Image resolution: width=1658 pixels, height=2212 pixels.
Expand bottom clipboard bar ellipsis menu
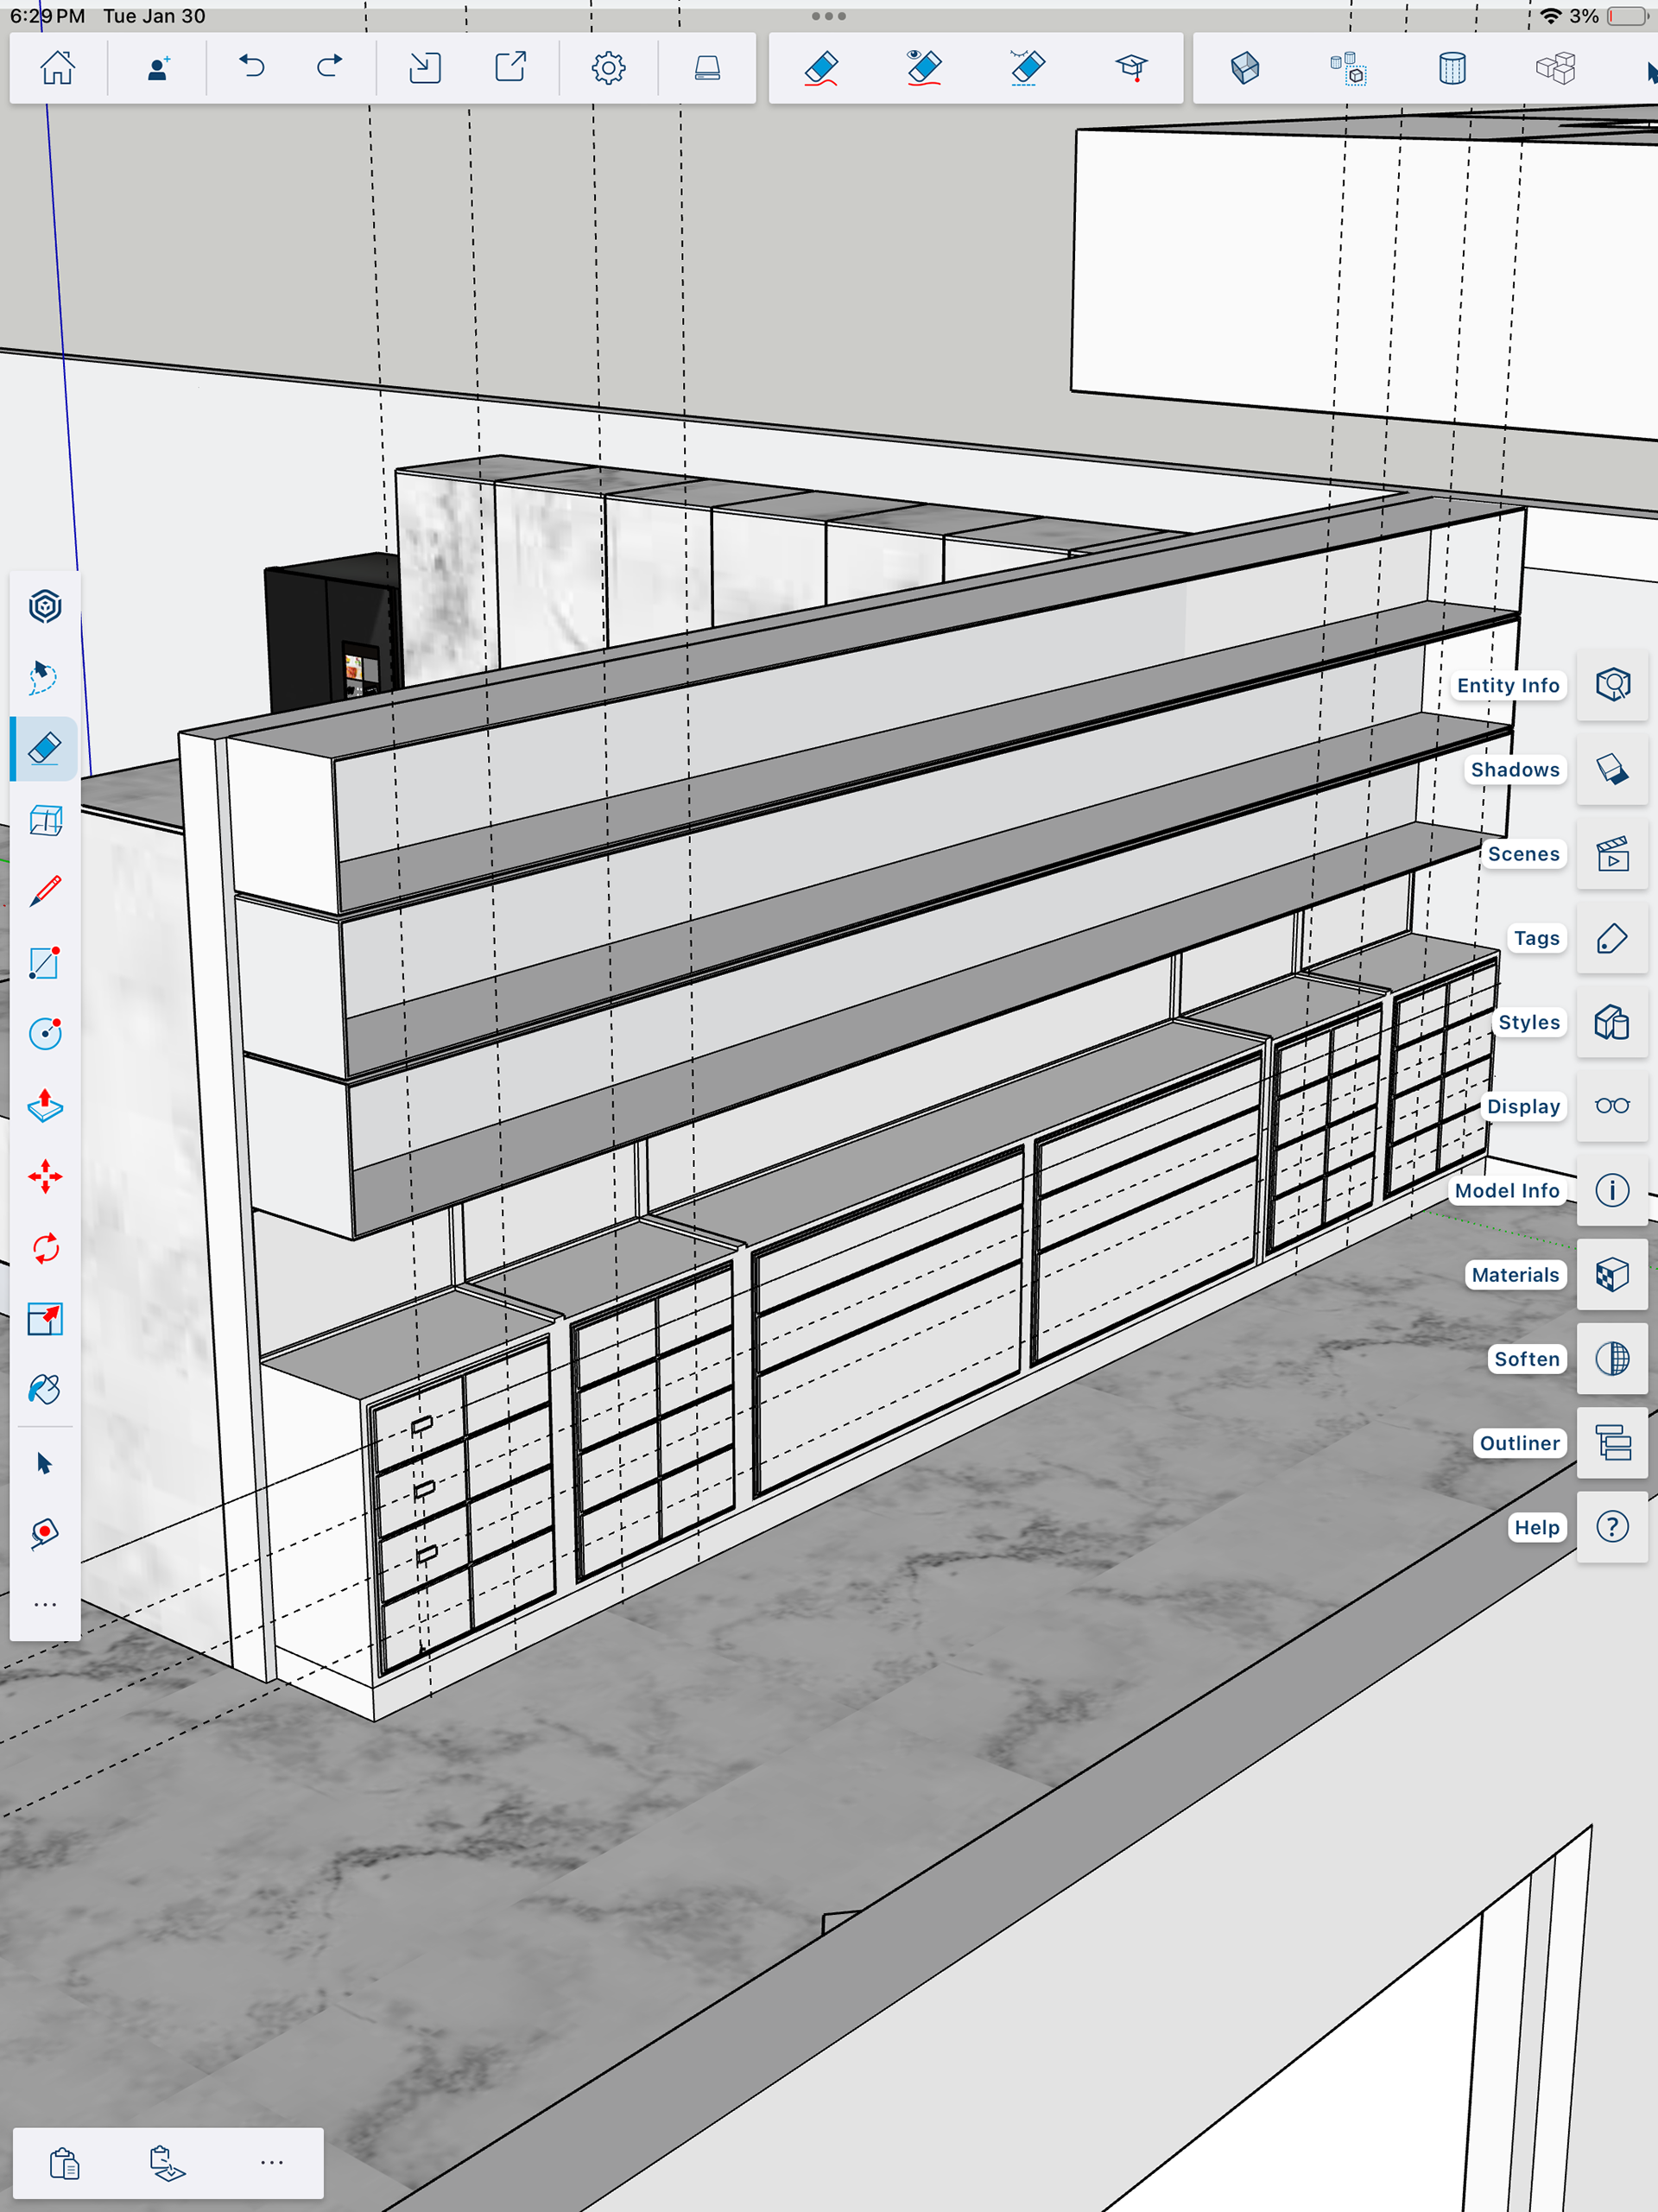click(272, 2162)
